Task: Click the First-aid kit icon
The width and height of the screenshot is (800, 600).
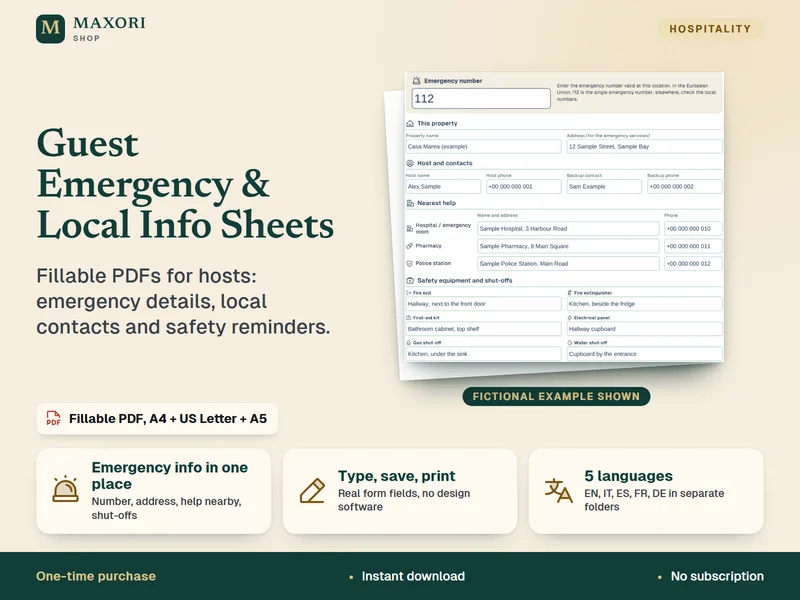Action: point(409,317)
